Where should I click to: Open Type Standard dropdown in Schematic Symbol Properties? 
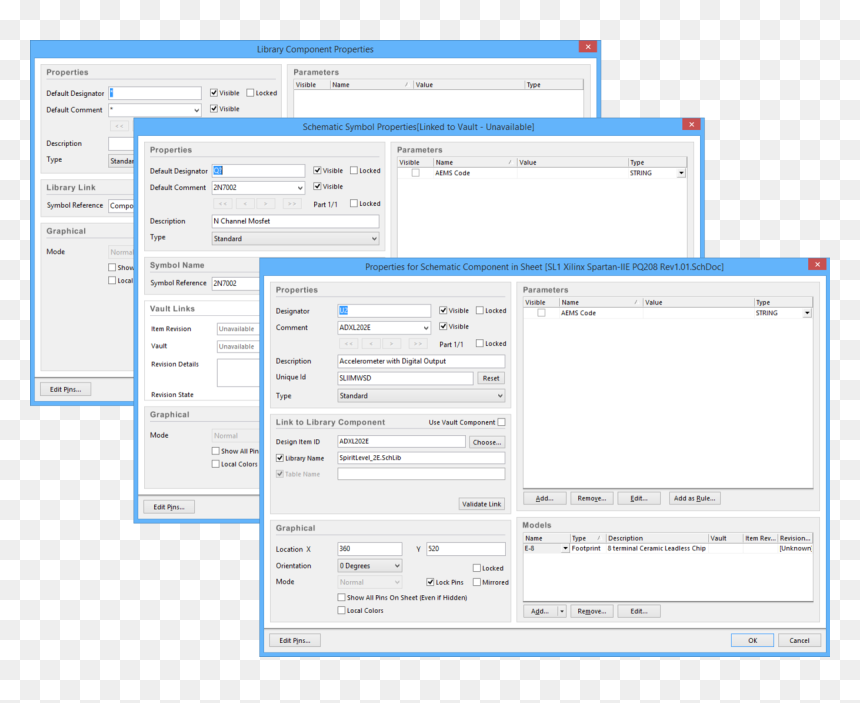374,239
